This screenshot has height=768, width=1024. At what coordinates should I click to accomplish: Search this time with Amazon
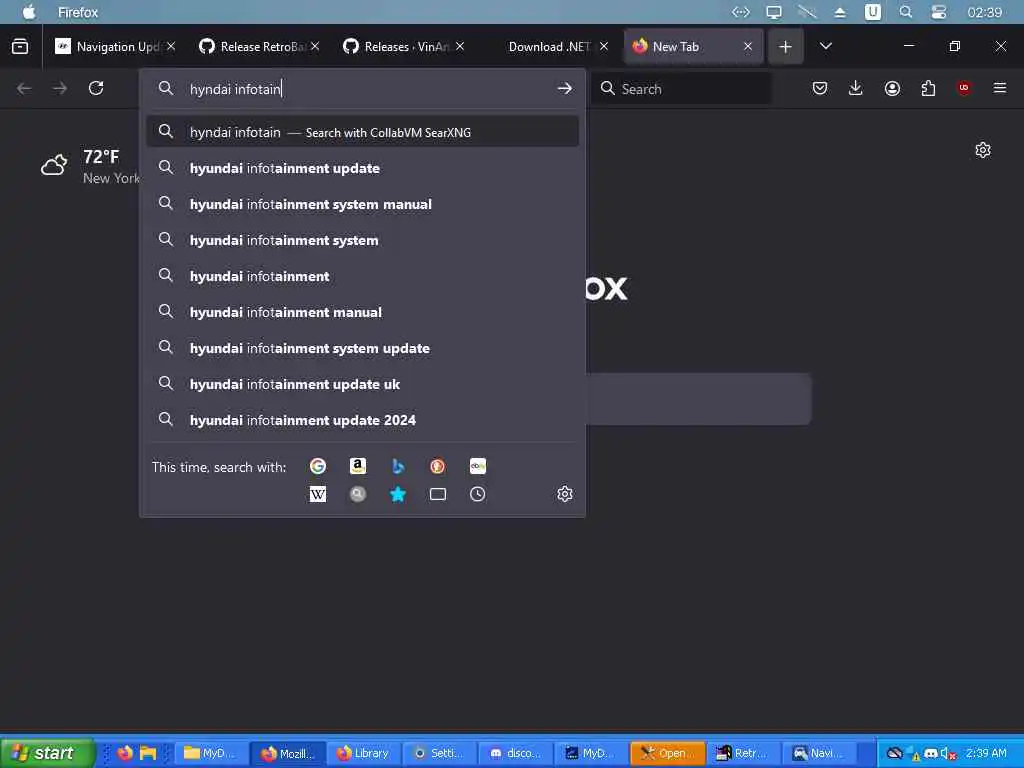point(358,466)
